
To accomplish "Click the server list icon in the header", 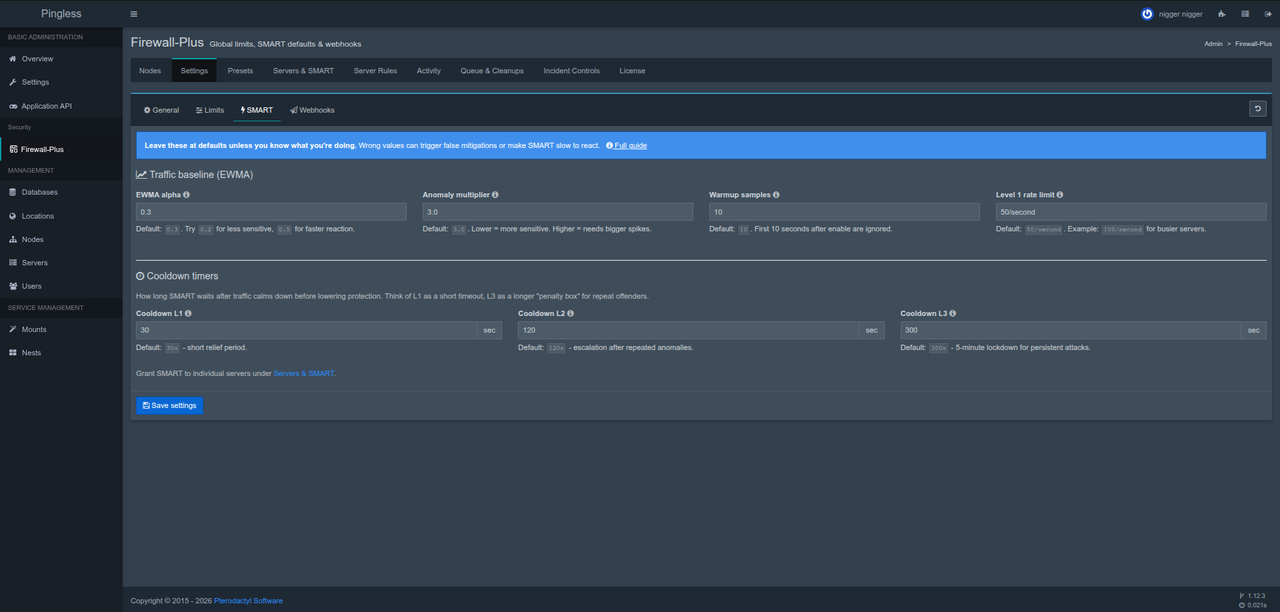I will 1245,14.
